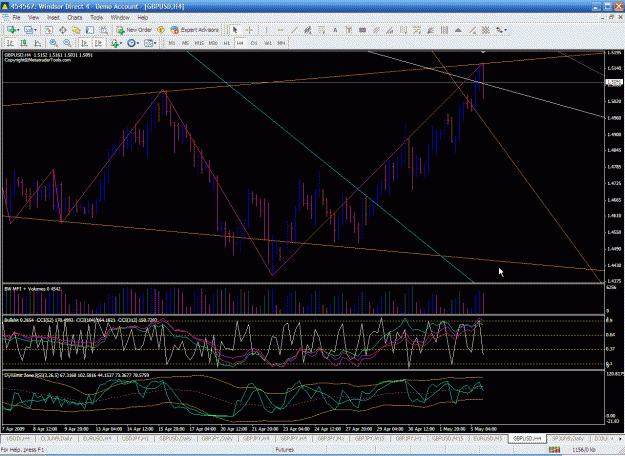625x456 pixels.
Task: Click the tab strip scroll-right arrow
Action: click(621, 438)
